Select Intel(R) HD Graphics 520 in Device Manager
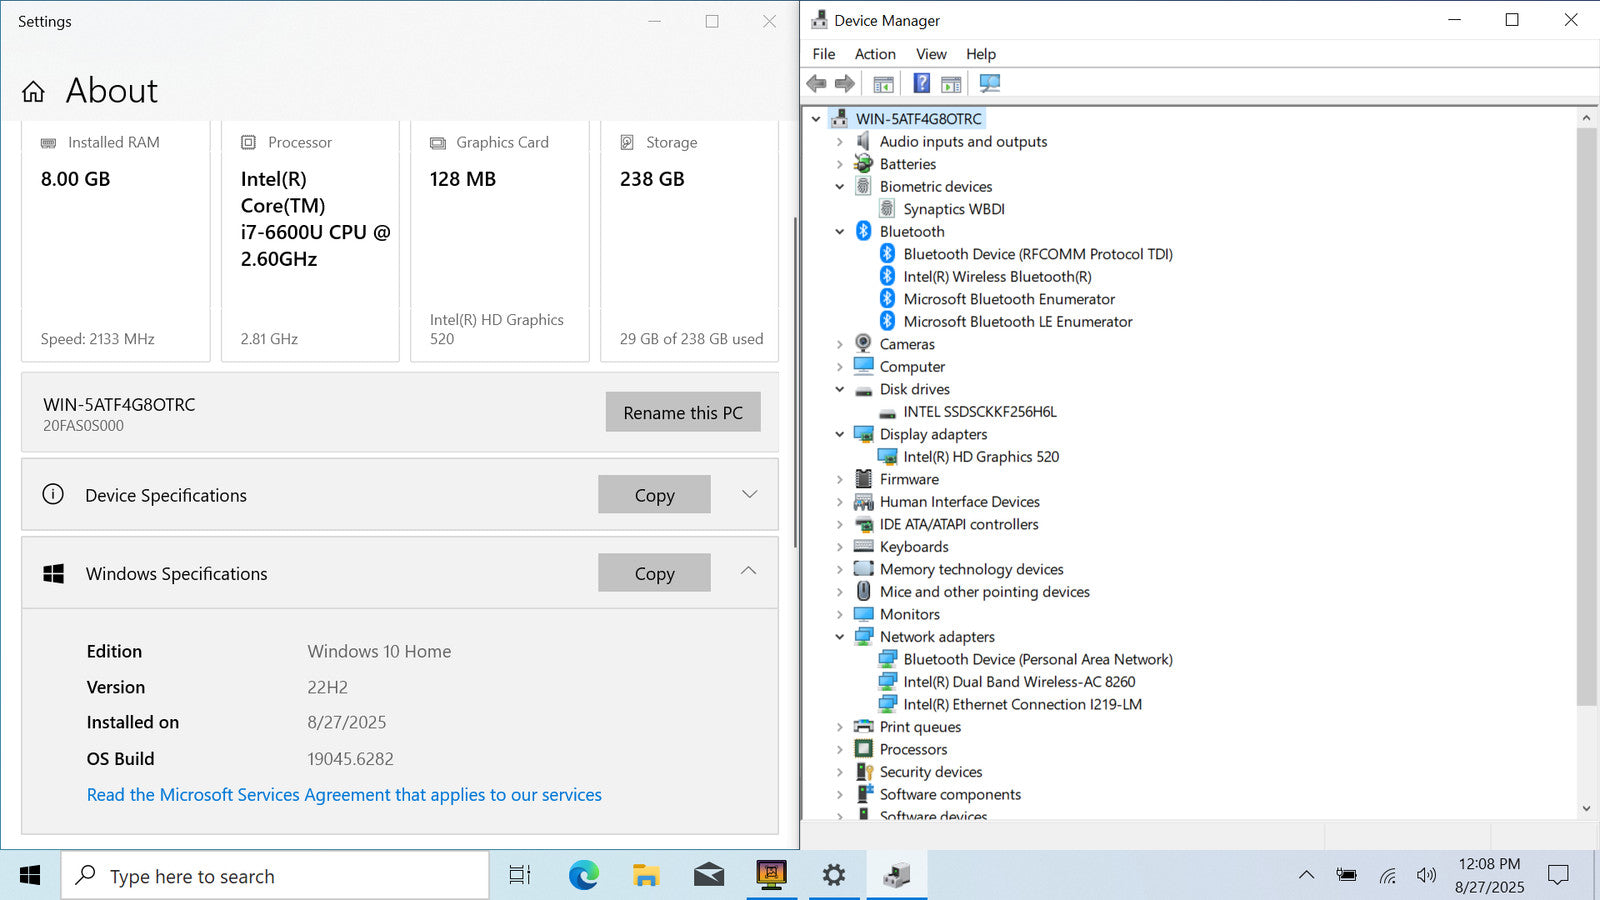Viewport: 1600px width, 900px height. point(981,457)
